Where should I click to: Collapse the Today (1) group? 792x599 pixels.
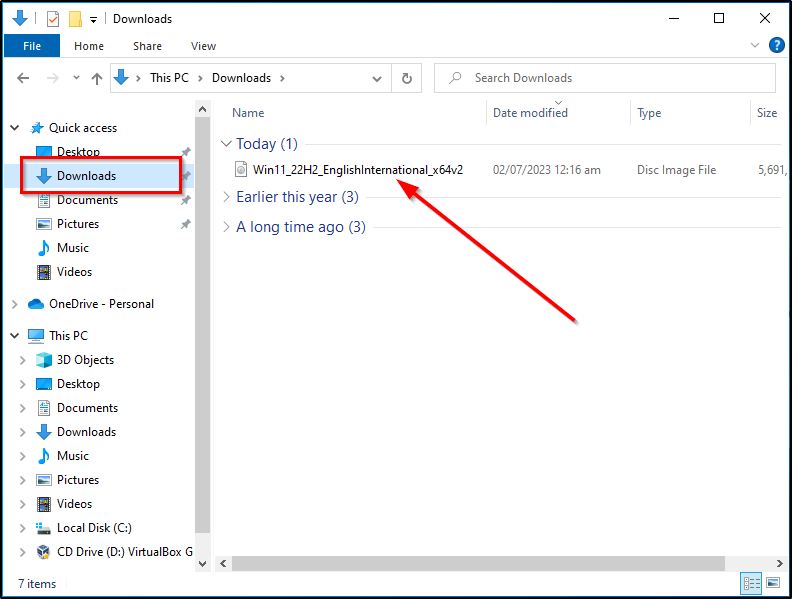tap(226, 144)
